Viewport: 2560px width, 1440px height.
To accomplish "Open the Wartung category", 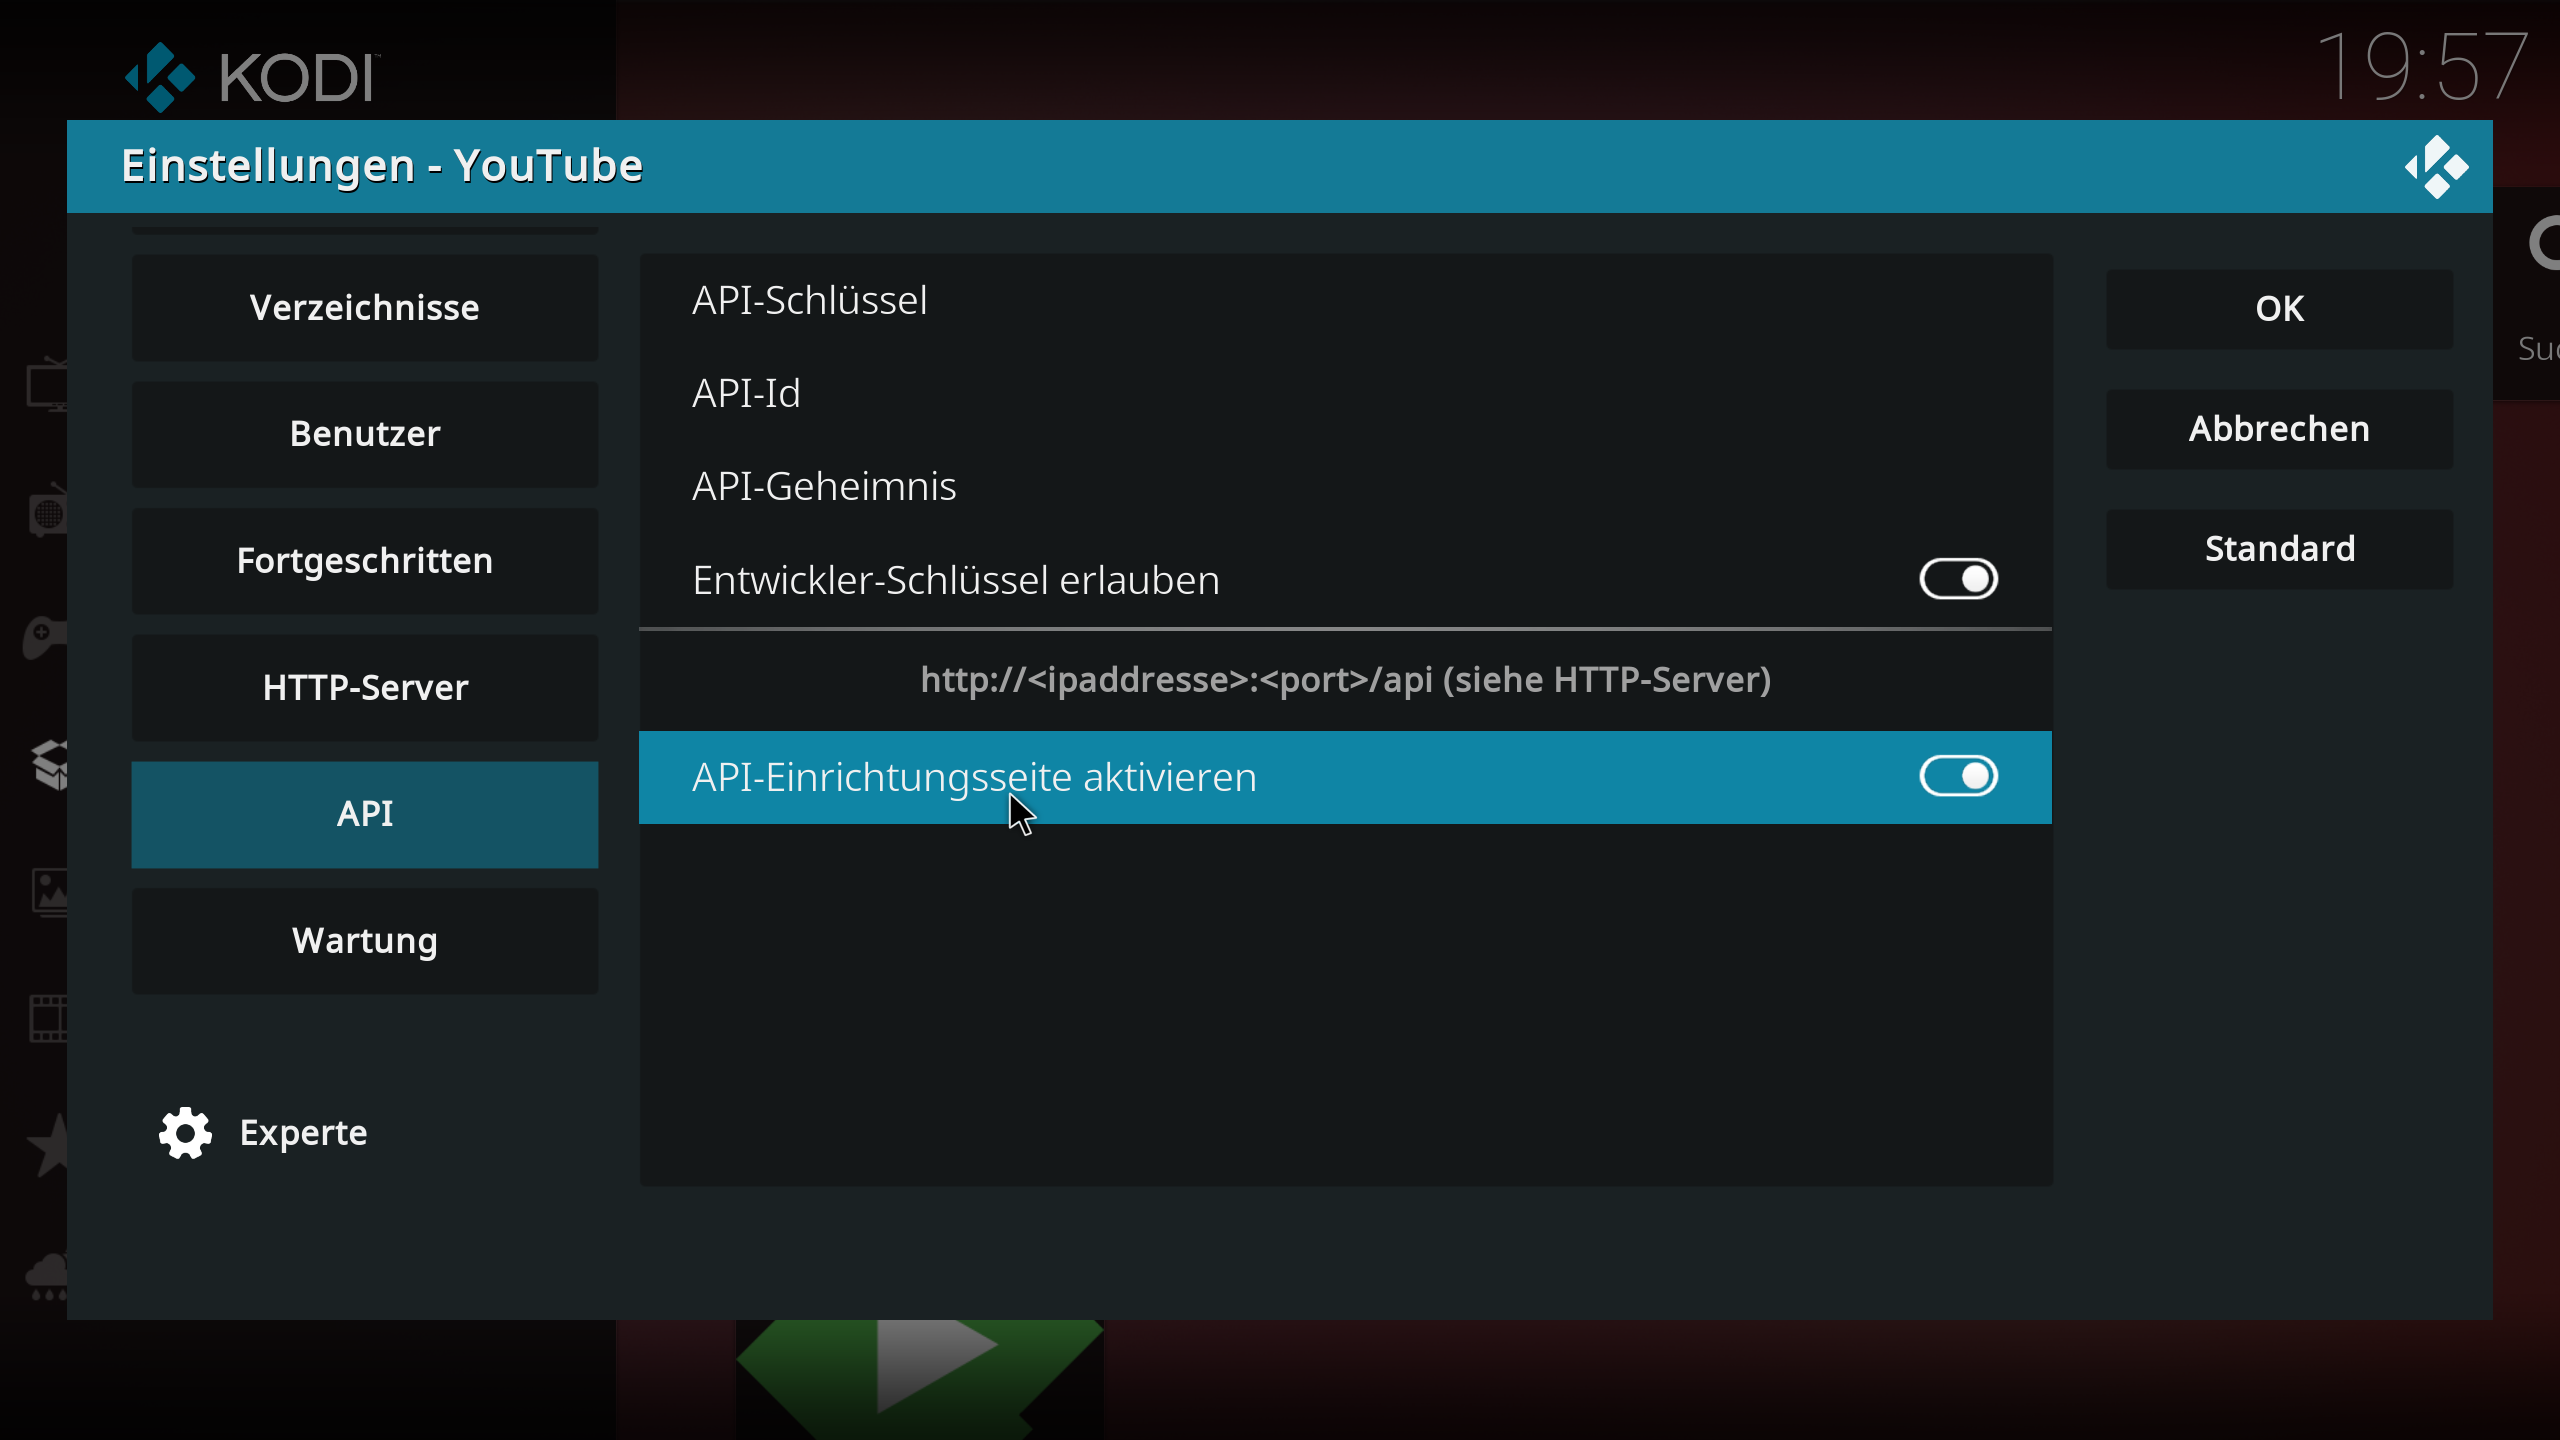I will tap(365, 941).
